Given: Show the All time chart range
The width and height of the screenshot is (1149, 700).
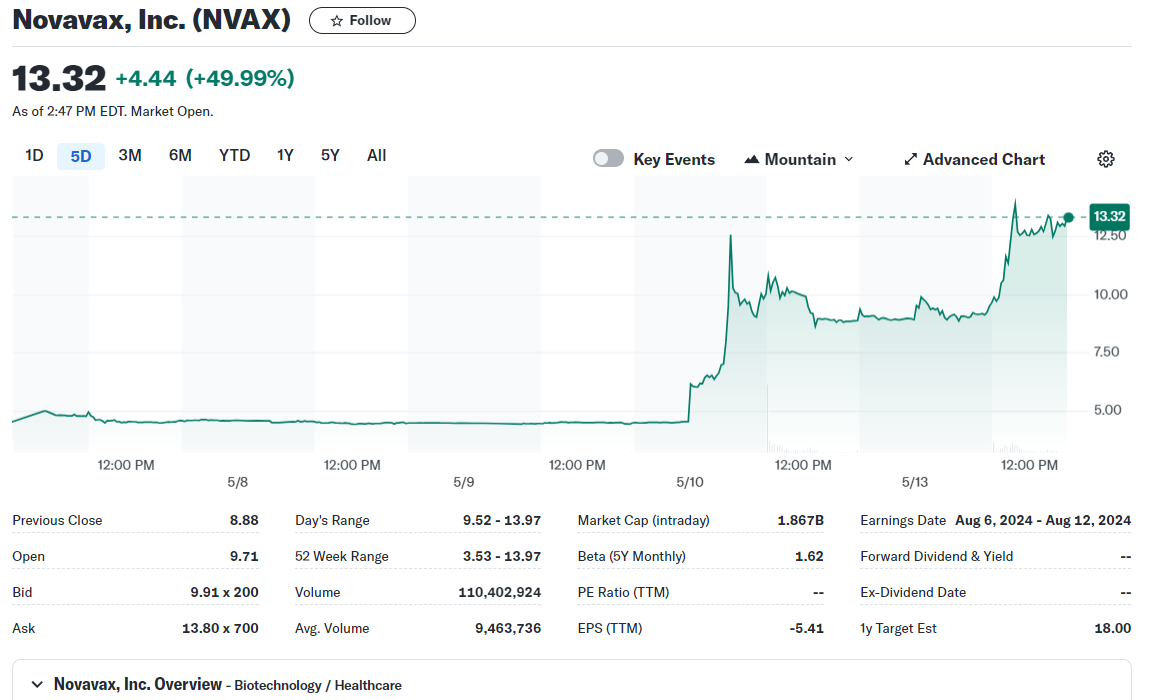Looking at the screenshot, I should click(x=377, y=155).
